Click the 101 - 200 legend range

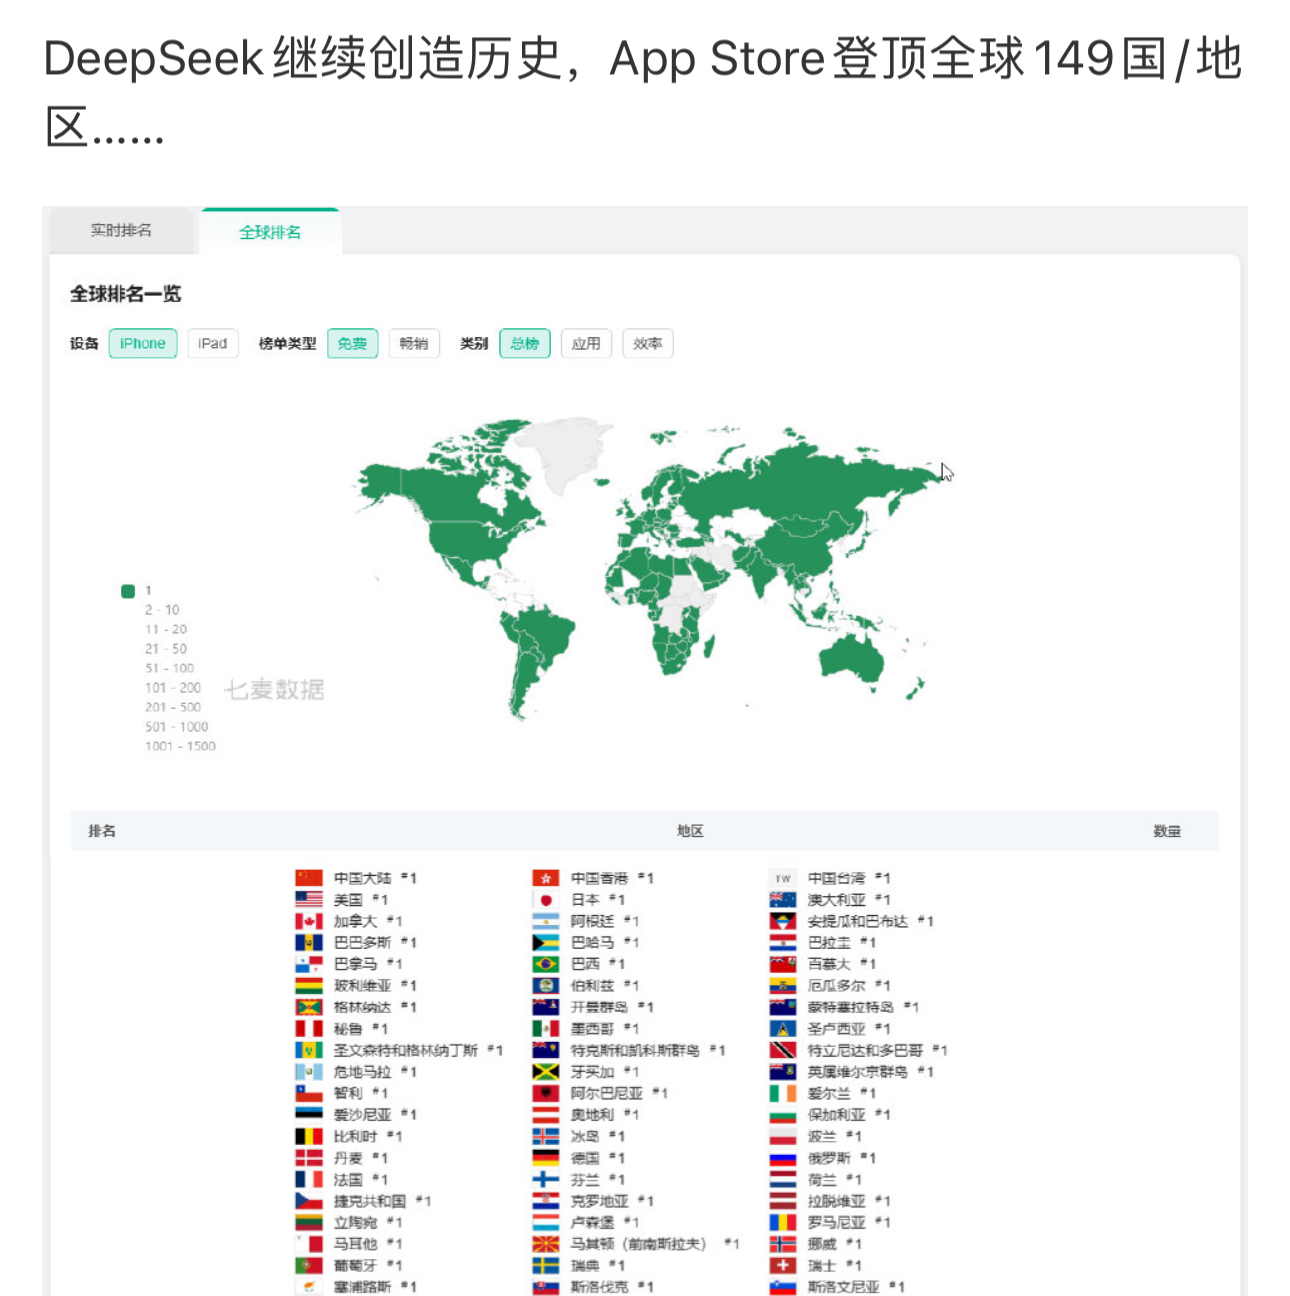pyautogui.click(x=173, y=688)
